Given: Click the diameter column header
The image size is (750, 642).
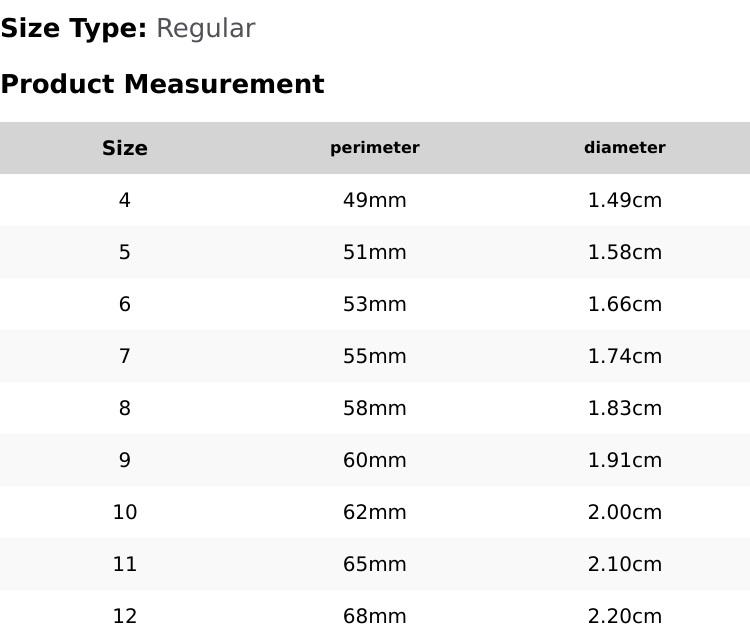Looking at the screenshot, I should tap(625, 148).
